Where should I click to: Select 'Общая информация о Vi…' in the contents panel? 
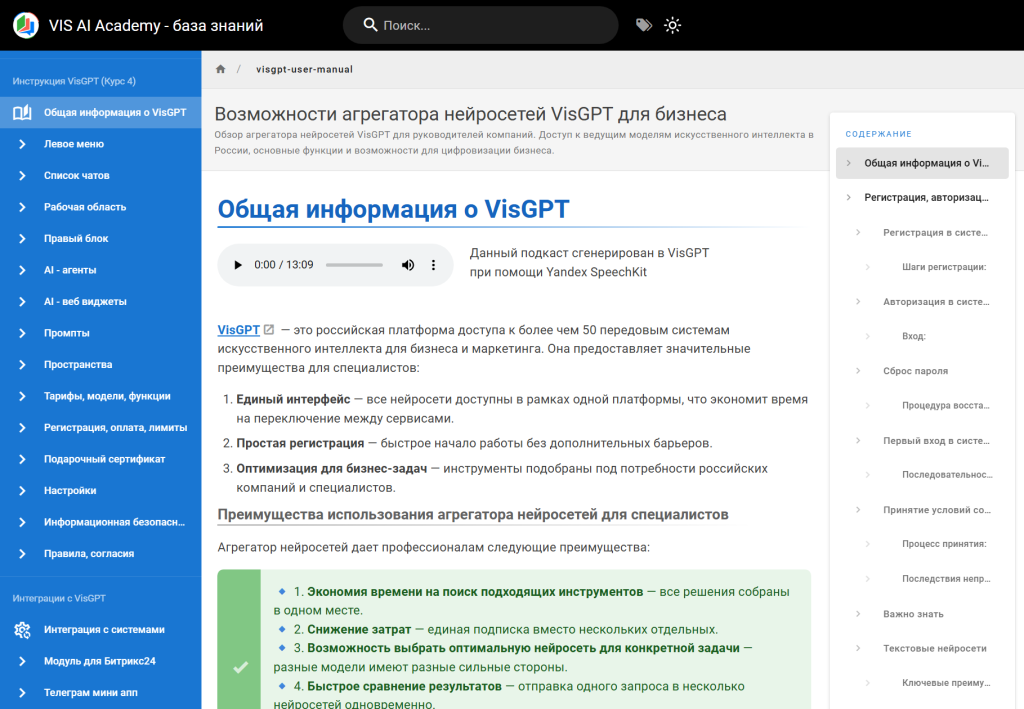pos(922,163)
